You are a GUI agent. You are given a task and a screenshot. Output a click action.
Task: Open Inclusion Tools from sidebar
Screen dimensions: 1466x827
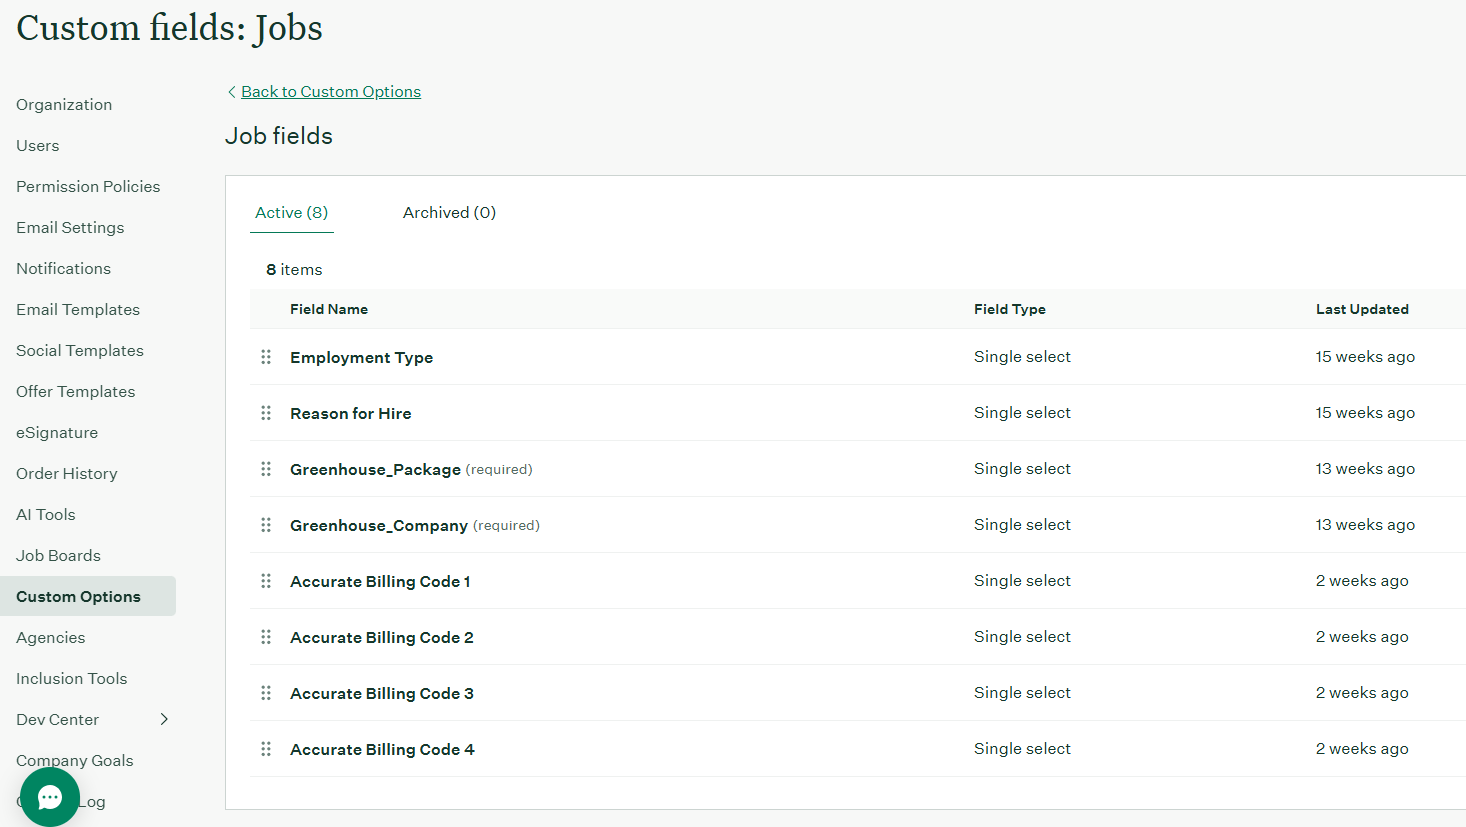click(x=72, y=679)
